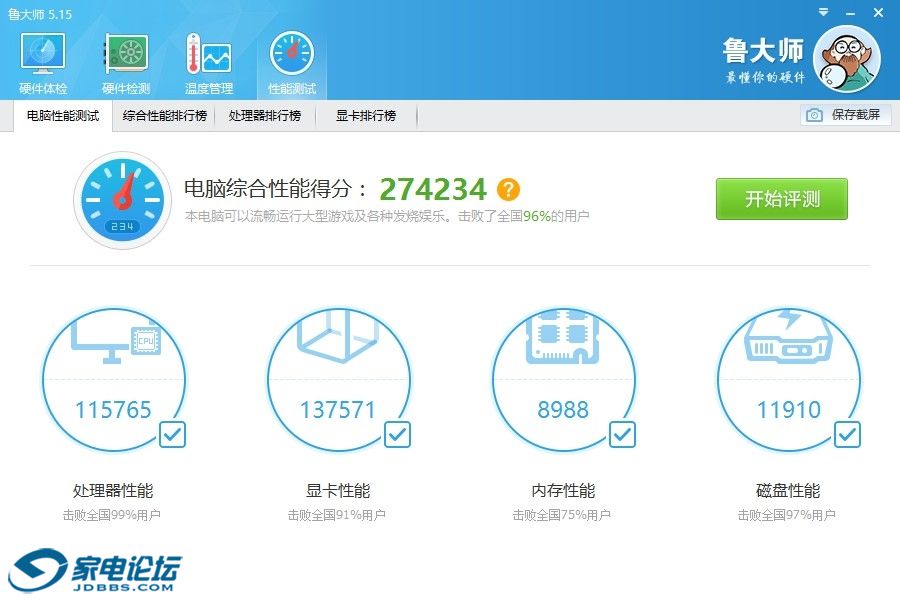This screenshot has height=600, width=900.
Task: Uncheck the 显卡性能 test checkbox
Action: (x=397, y=434)
